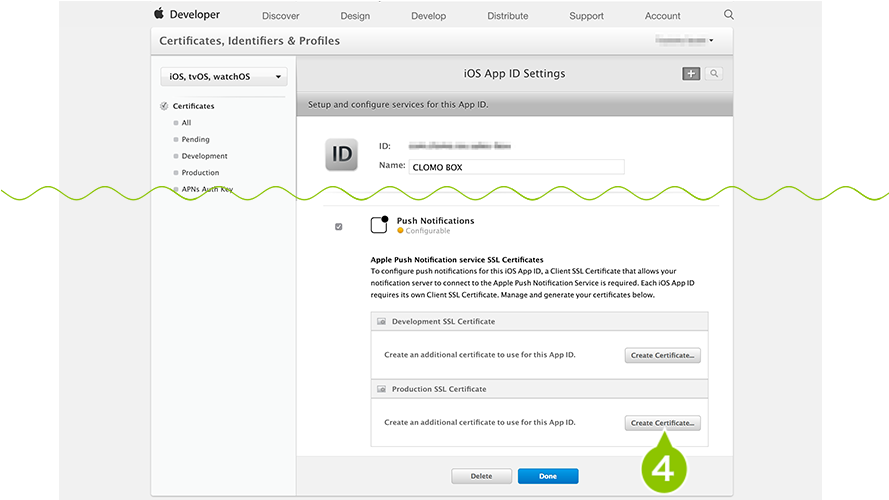Select Development under Certificates
Viewport: 889px width, 500px height.
(x=205, y=156)
